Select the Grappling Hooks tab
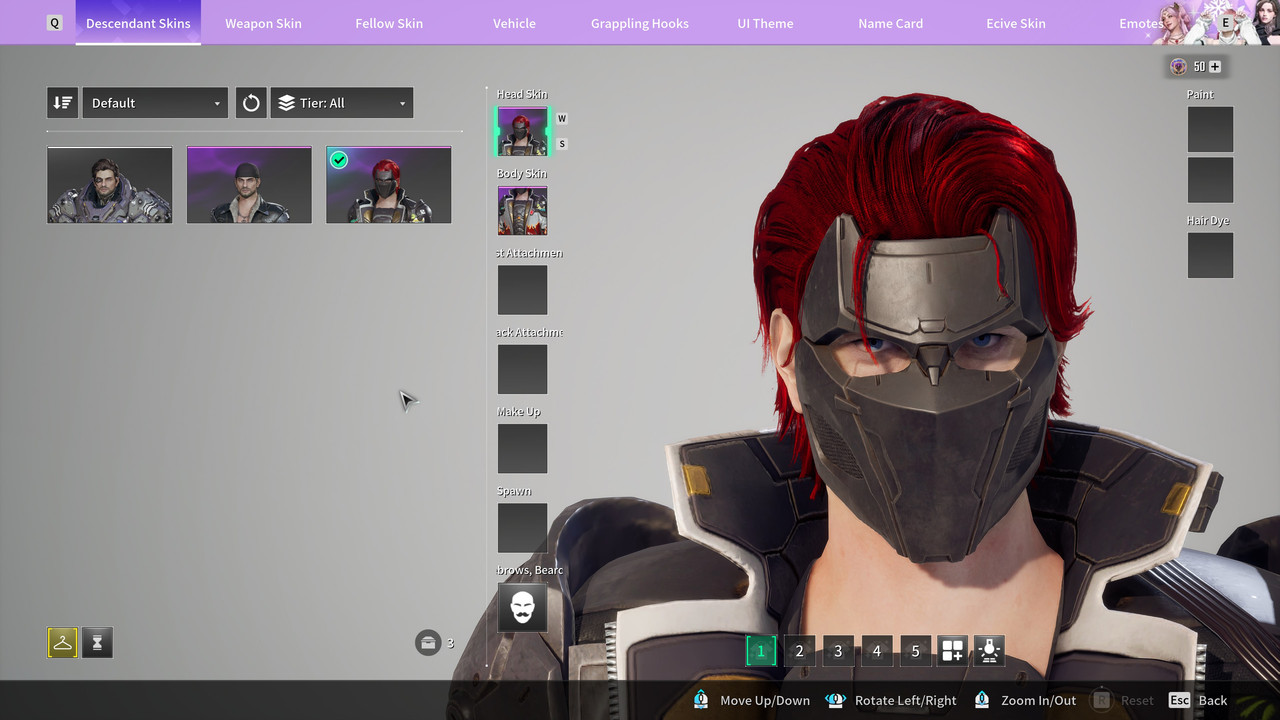 pyautogui.click(x=640, y=23)
